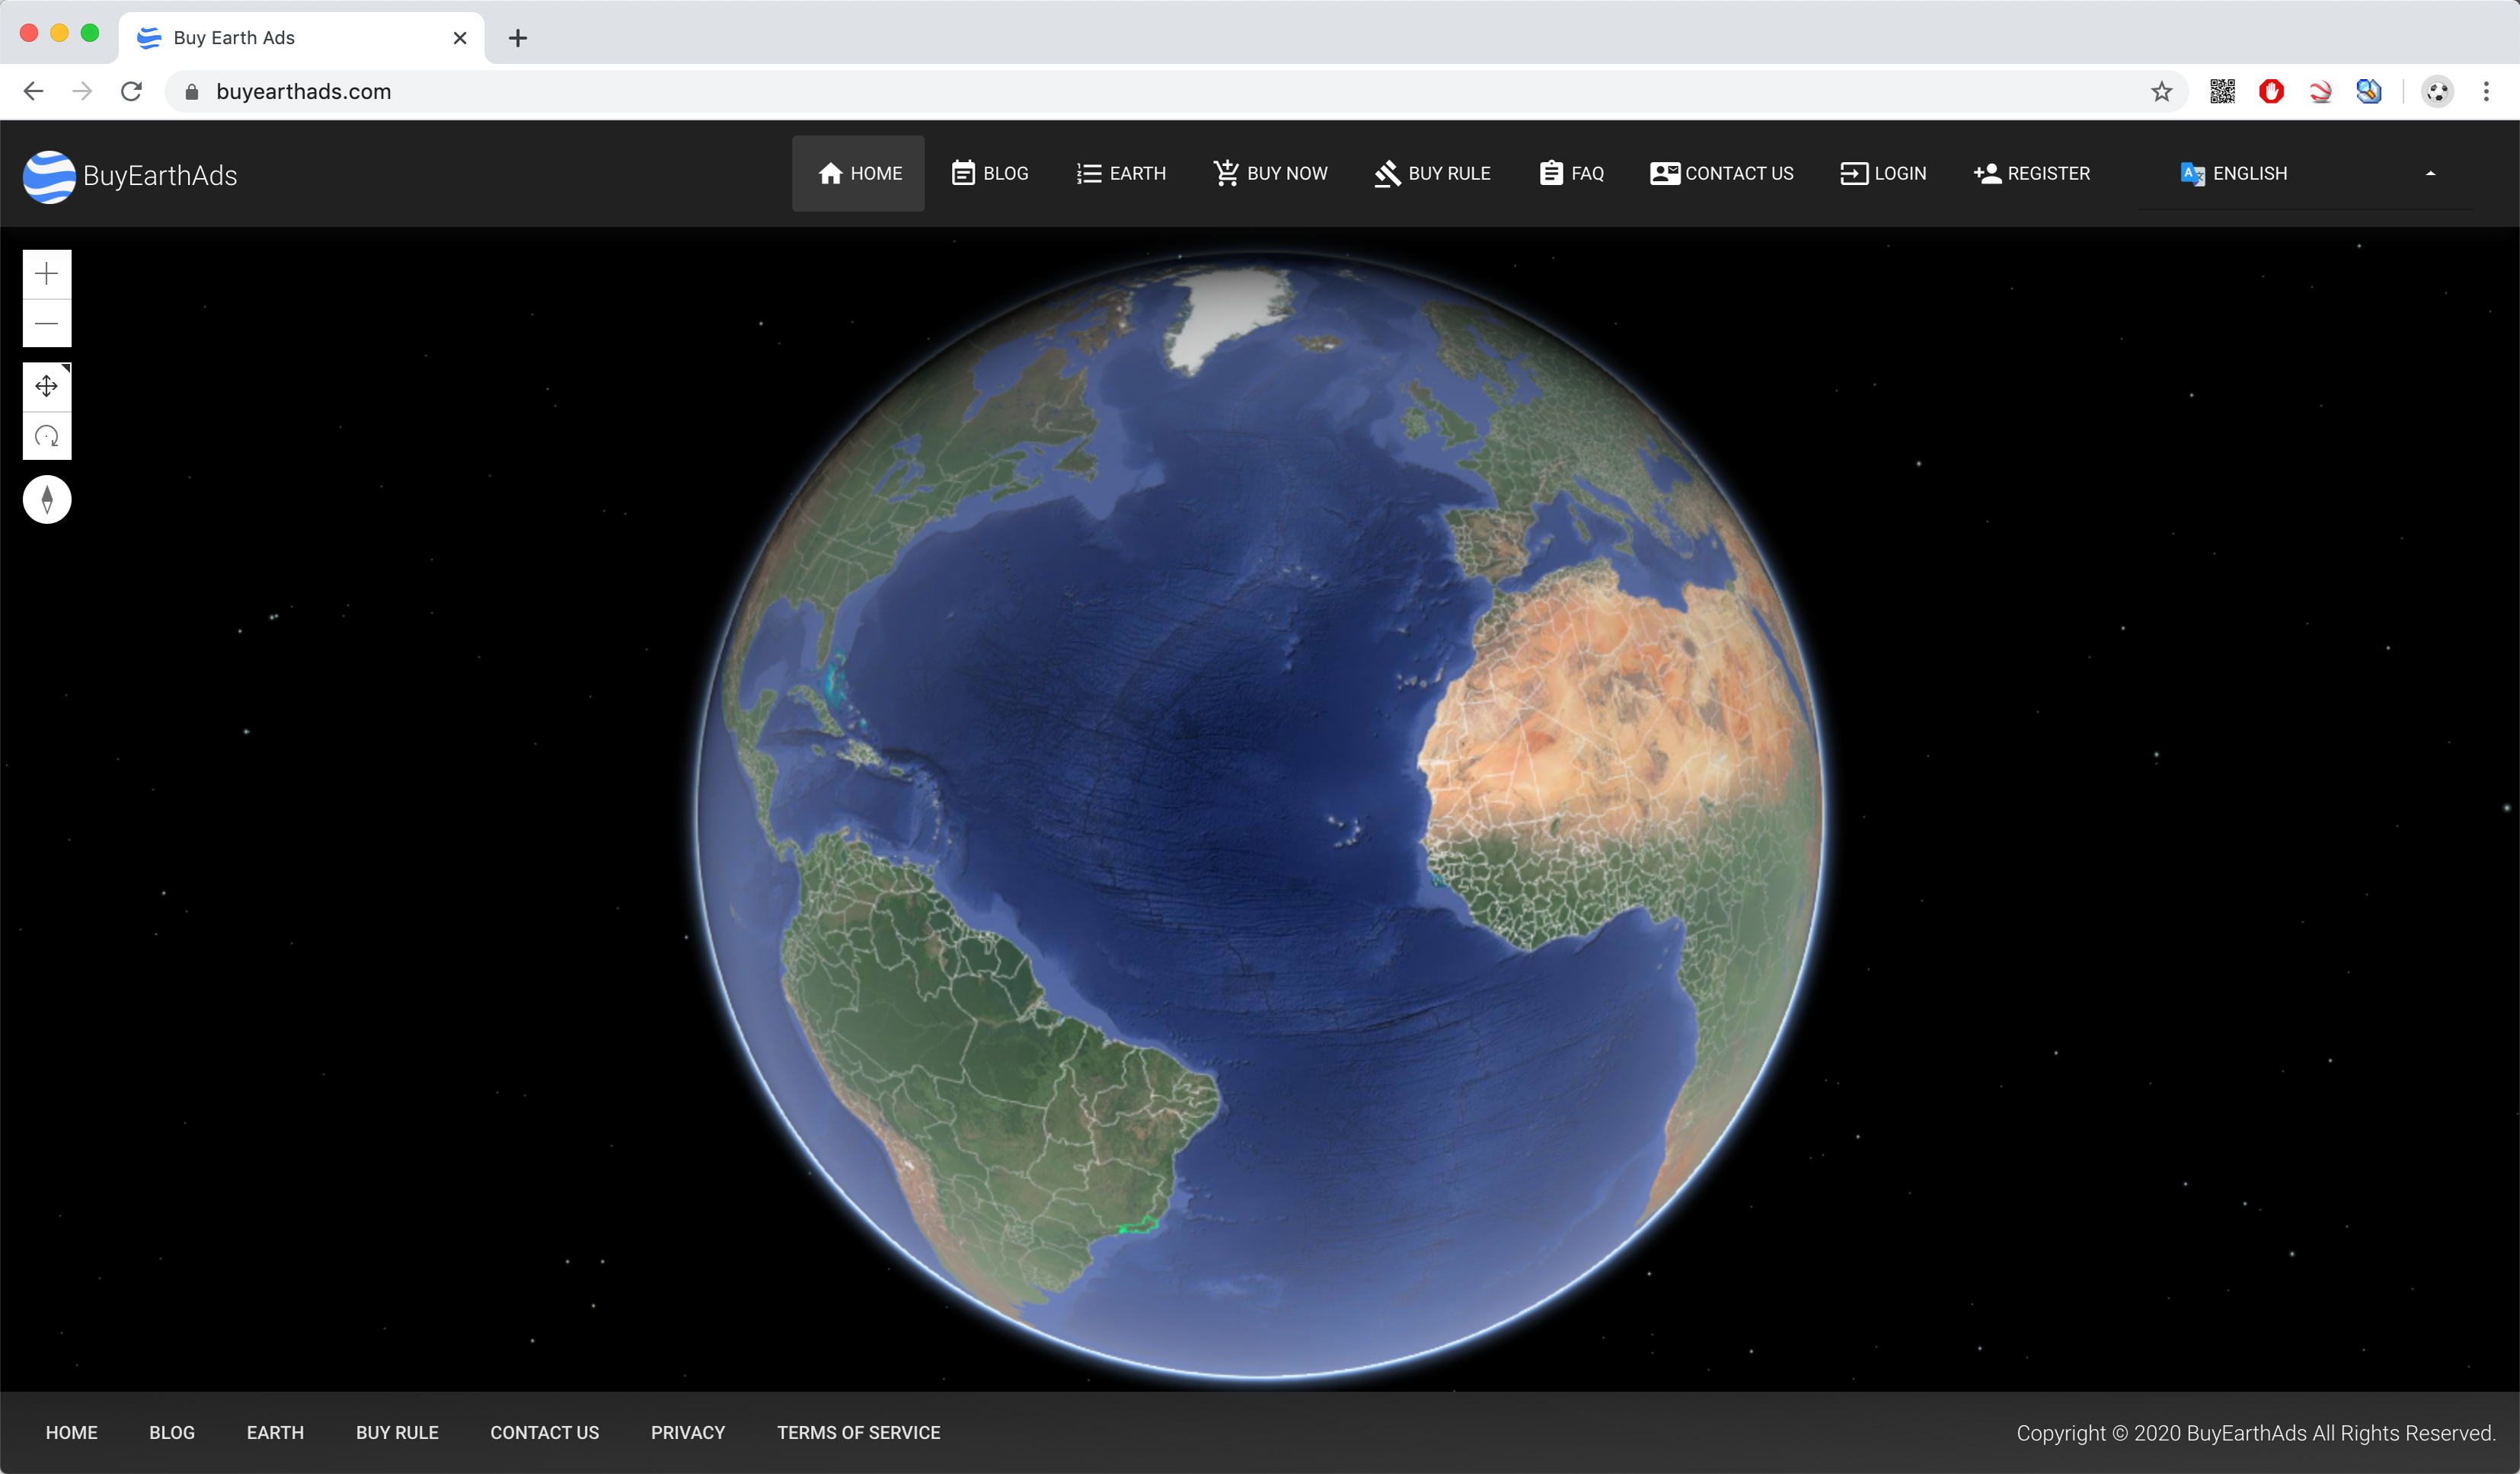Screen dimensions: 2520x1474
Task: Click the red adblocker extension icon
Action: [x=2271, y=92]
